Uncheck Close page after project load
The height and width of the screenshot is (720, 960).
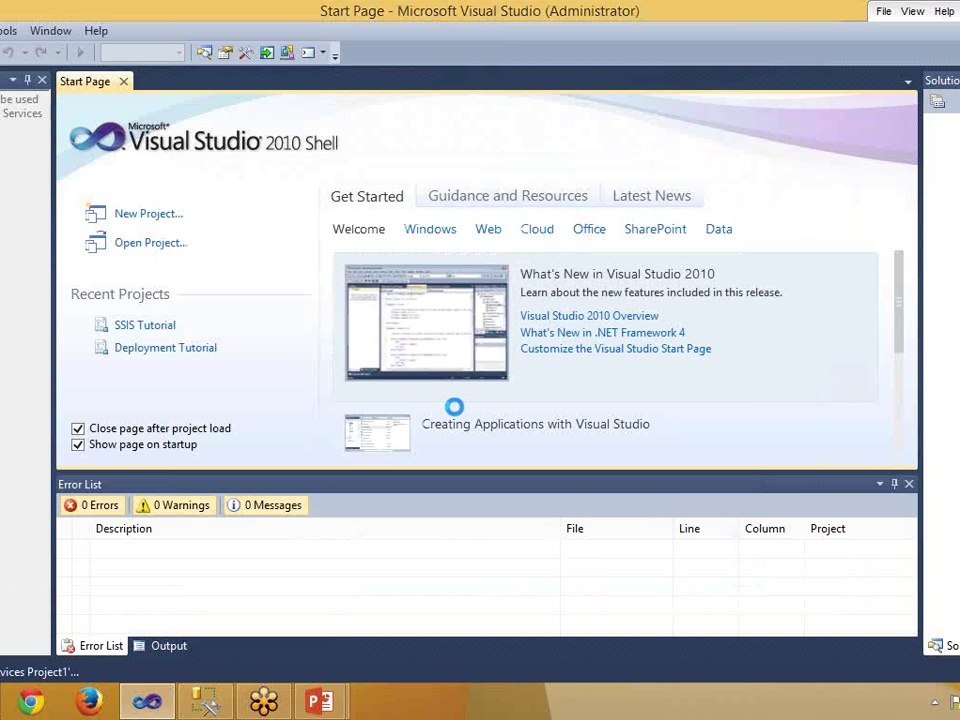(x=78, y=428)
